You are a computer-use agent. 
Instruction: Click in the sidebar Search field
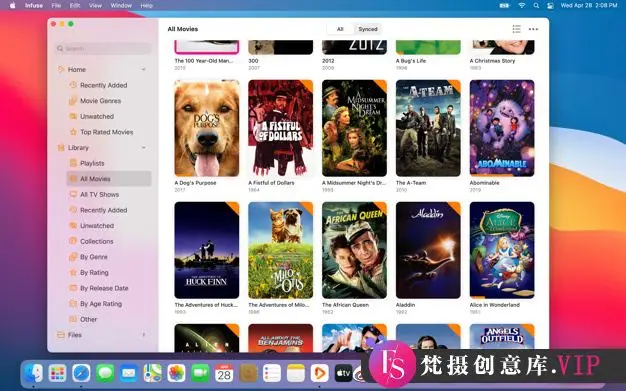103,49
